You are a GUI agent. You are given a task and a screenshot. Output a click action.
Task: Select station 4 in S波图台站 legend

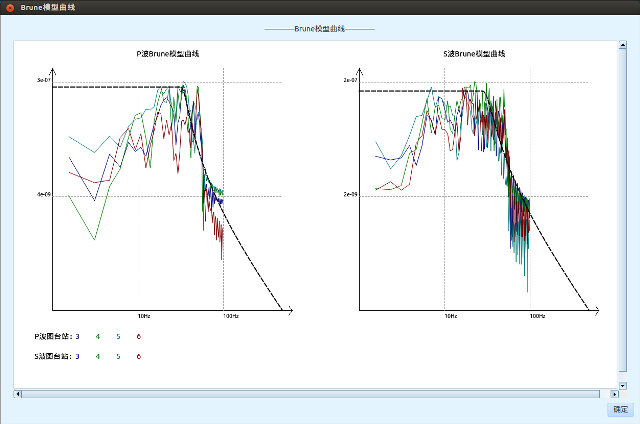[98, 356]
